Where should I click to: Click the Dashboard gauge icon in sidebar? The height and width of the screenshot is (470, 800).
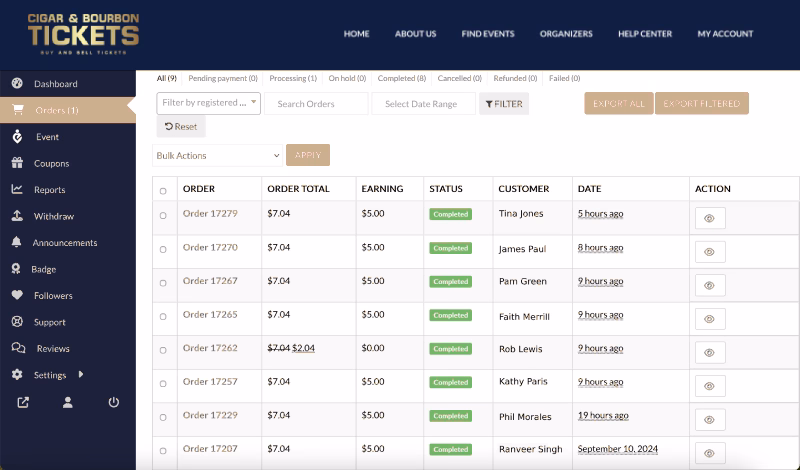coord(17,84)
